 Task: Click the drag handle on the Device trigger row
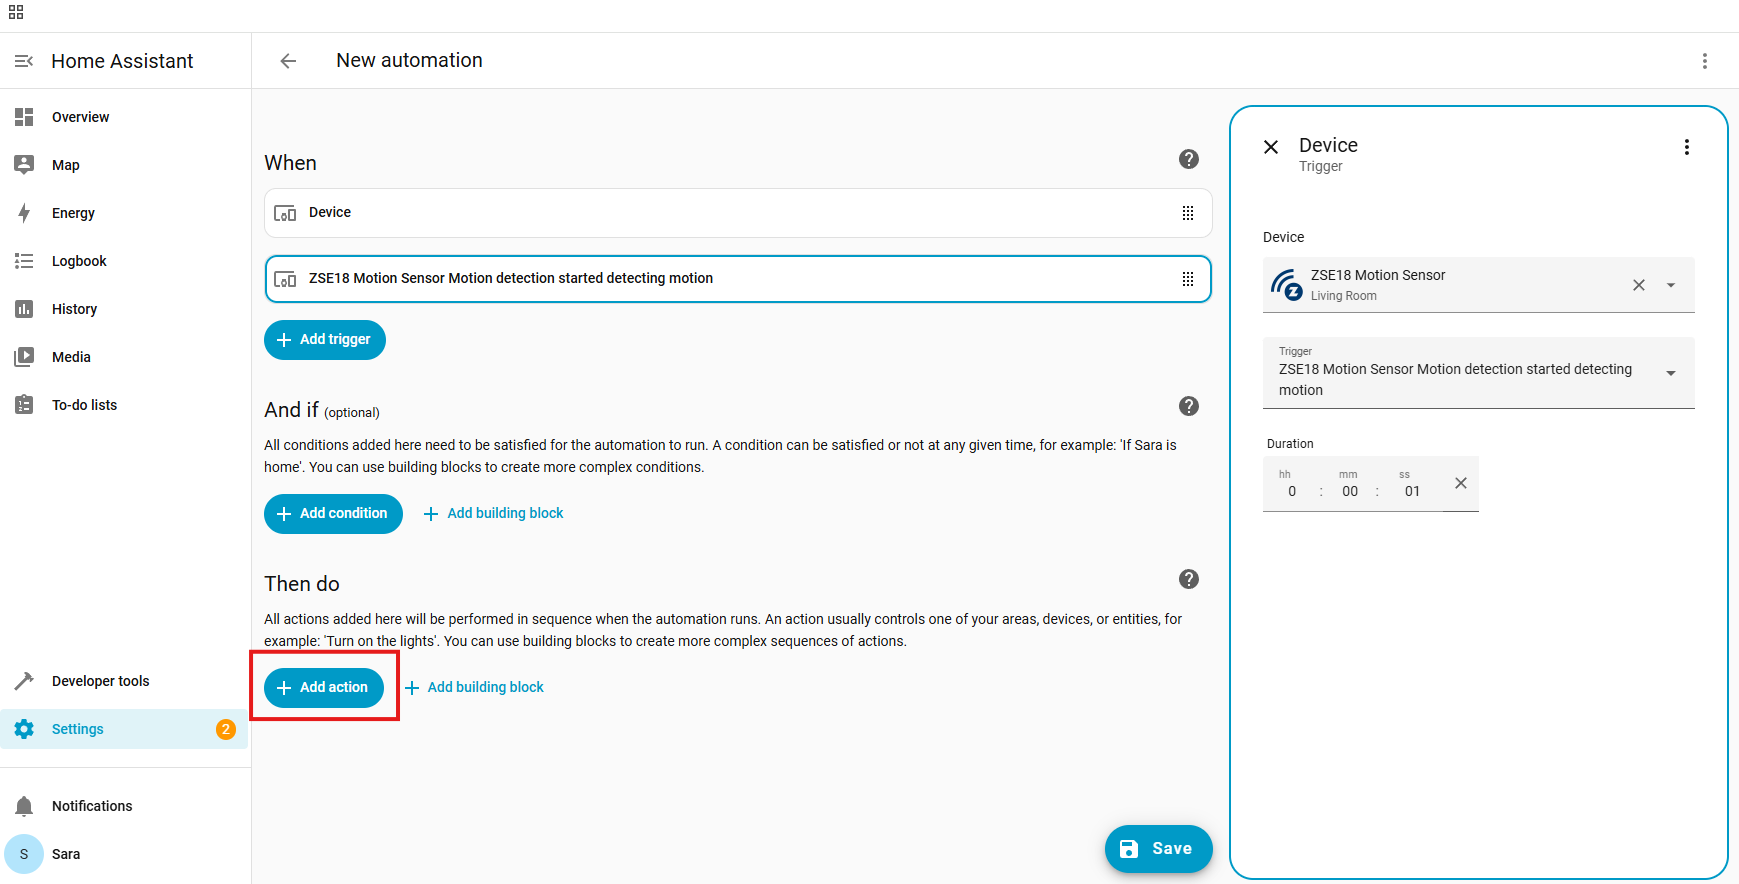coord(1187,213)
